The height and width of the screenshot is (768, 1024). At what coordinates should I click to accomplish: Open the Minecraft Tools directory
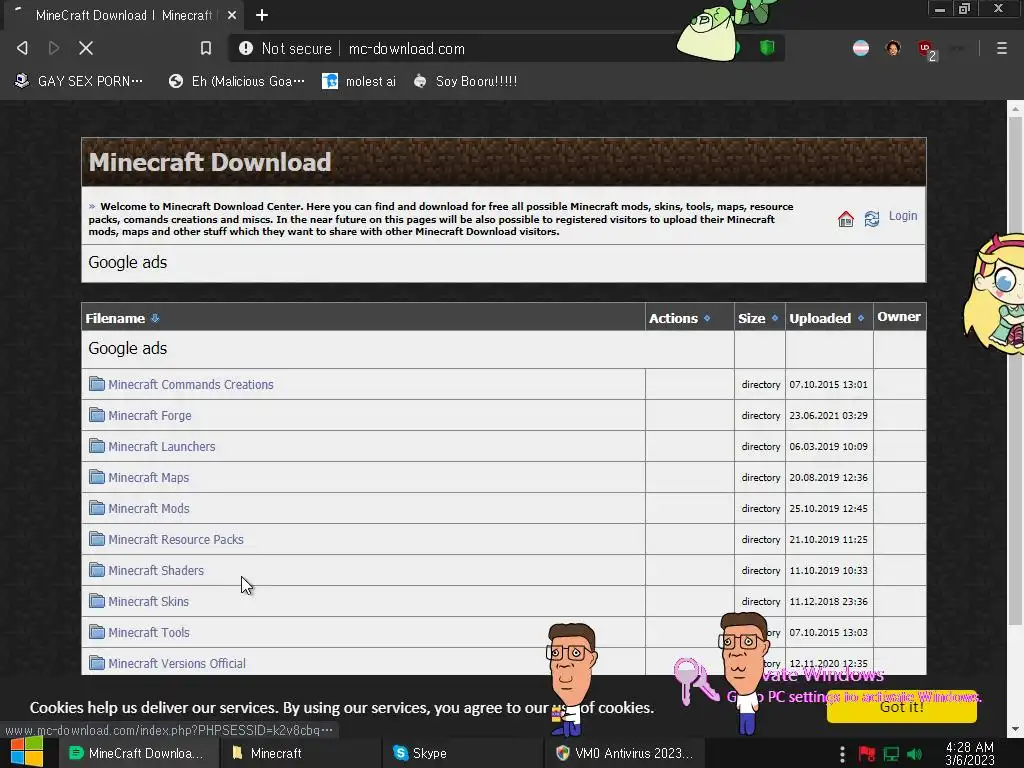149,633
